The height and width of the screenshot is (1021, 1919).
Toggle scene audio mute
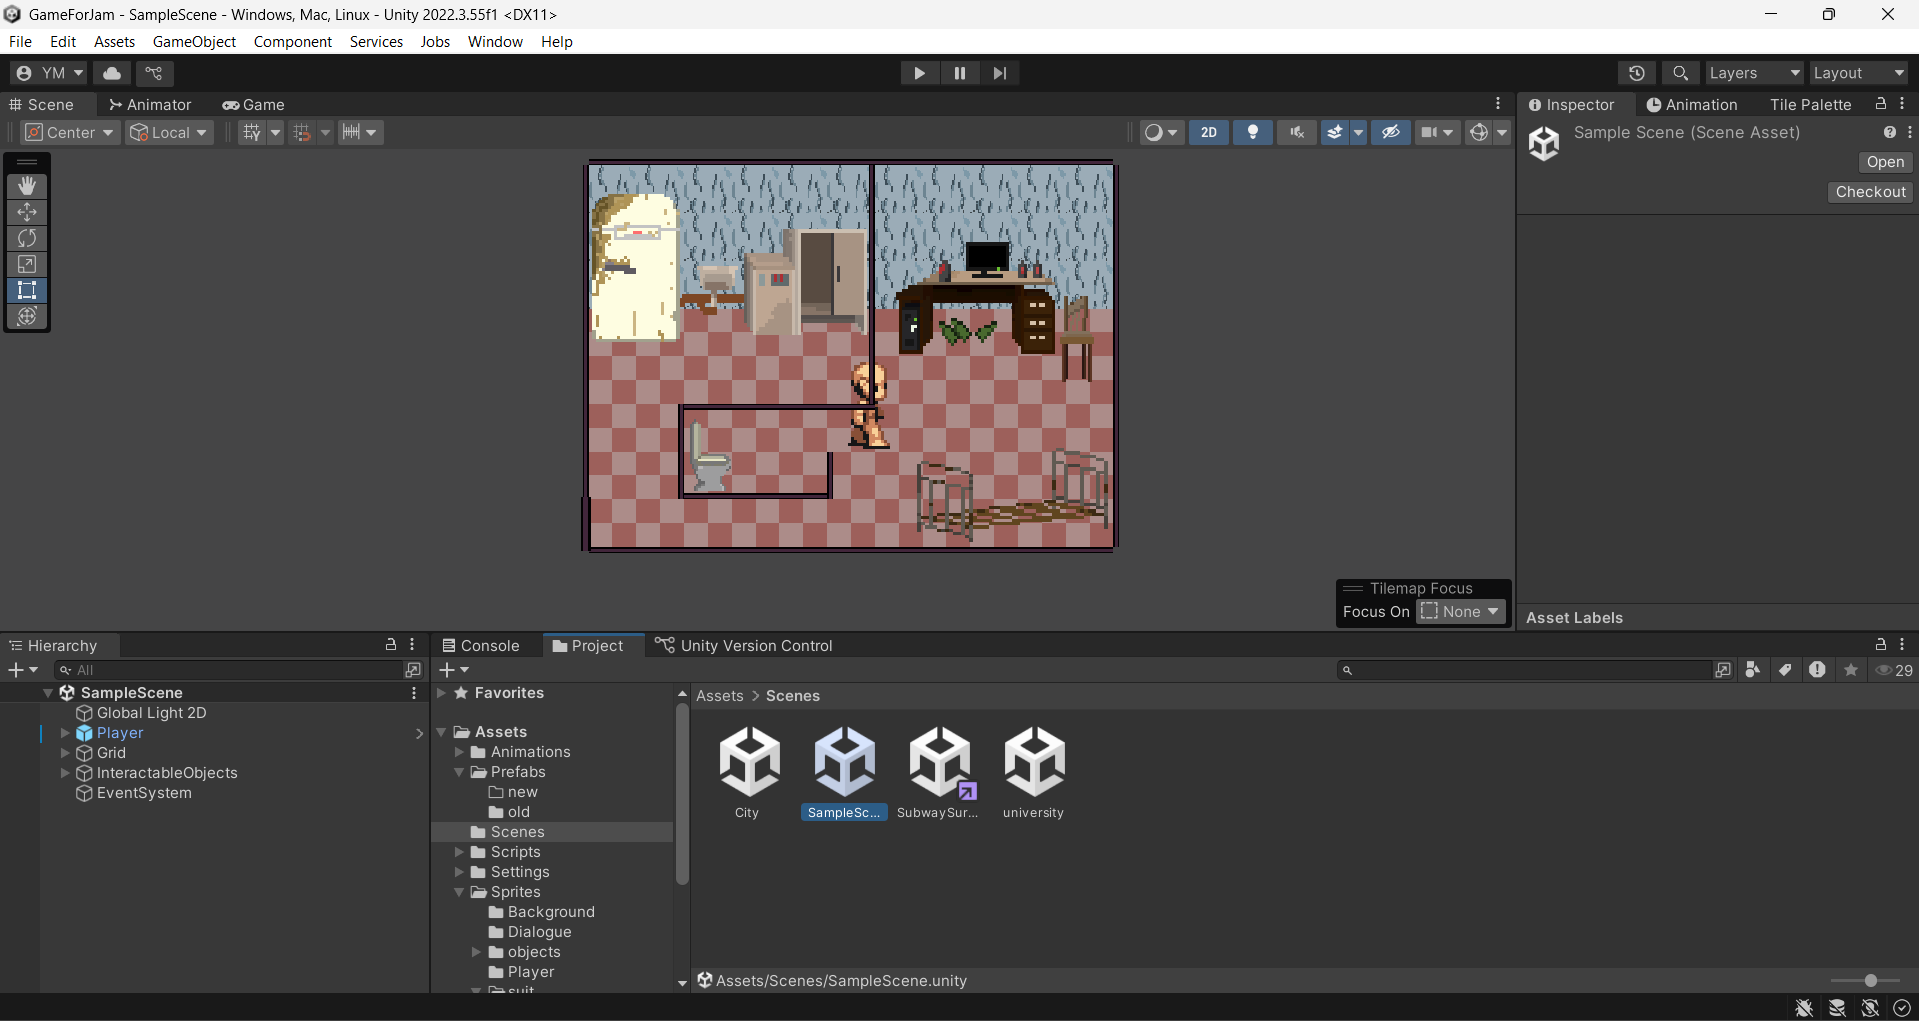click(x=1297, y=132)
